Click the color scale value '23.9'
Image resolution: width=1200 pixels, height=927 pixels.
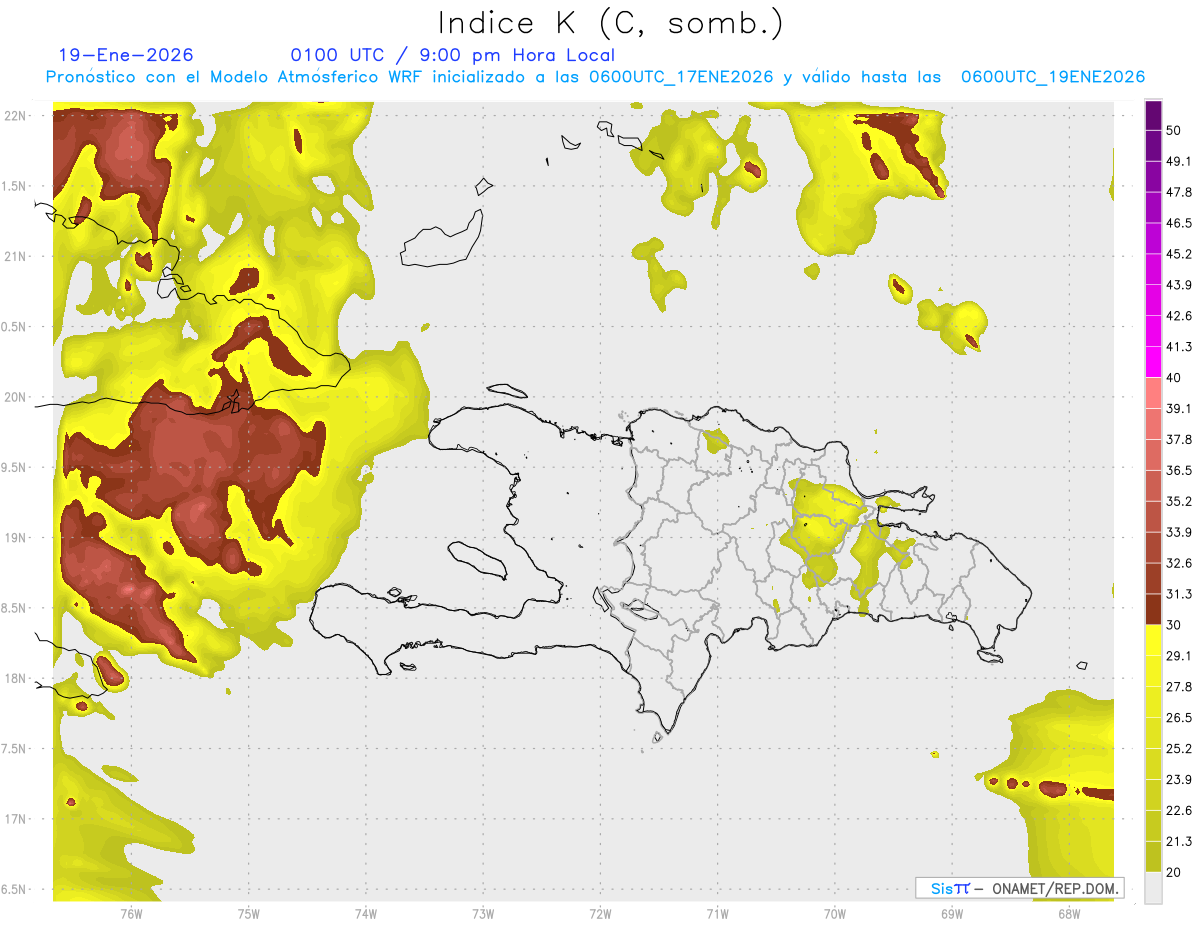(1179, 780)
